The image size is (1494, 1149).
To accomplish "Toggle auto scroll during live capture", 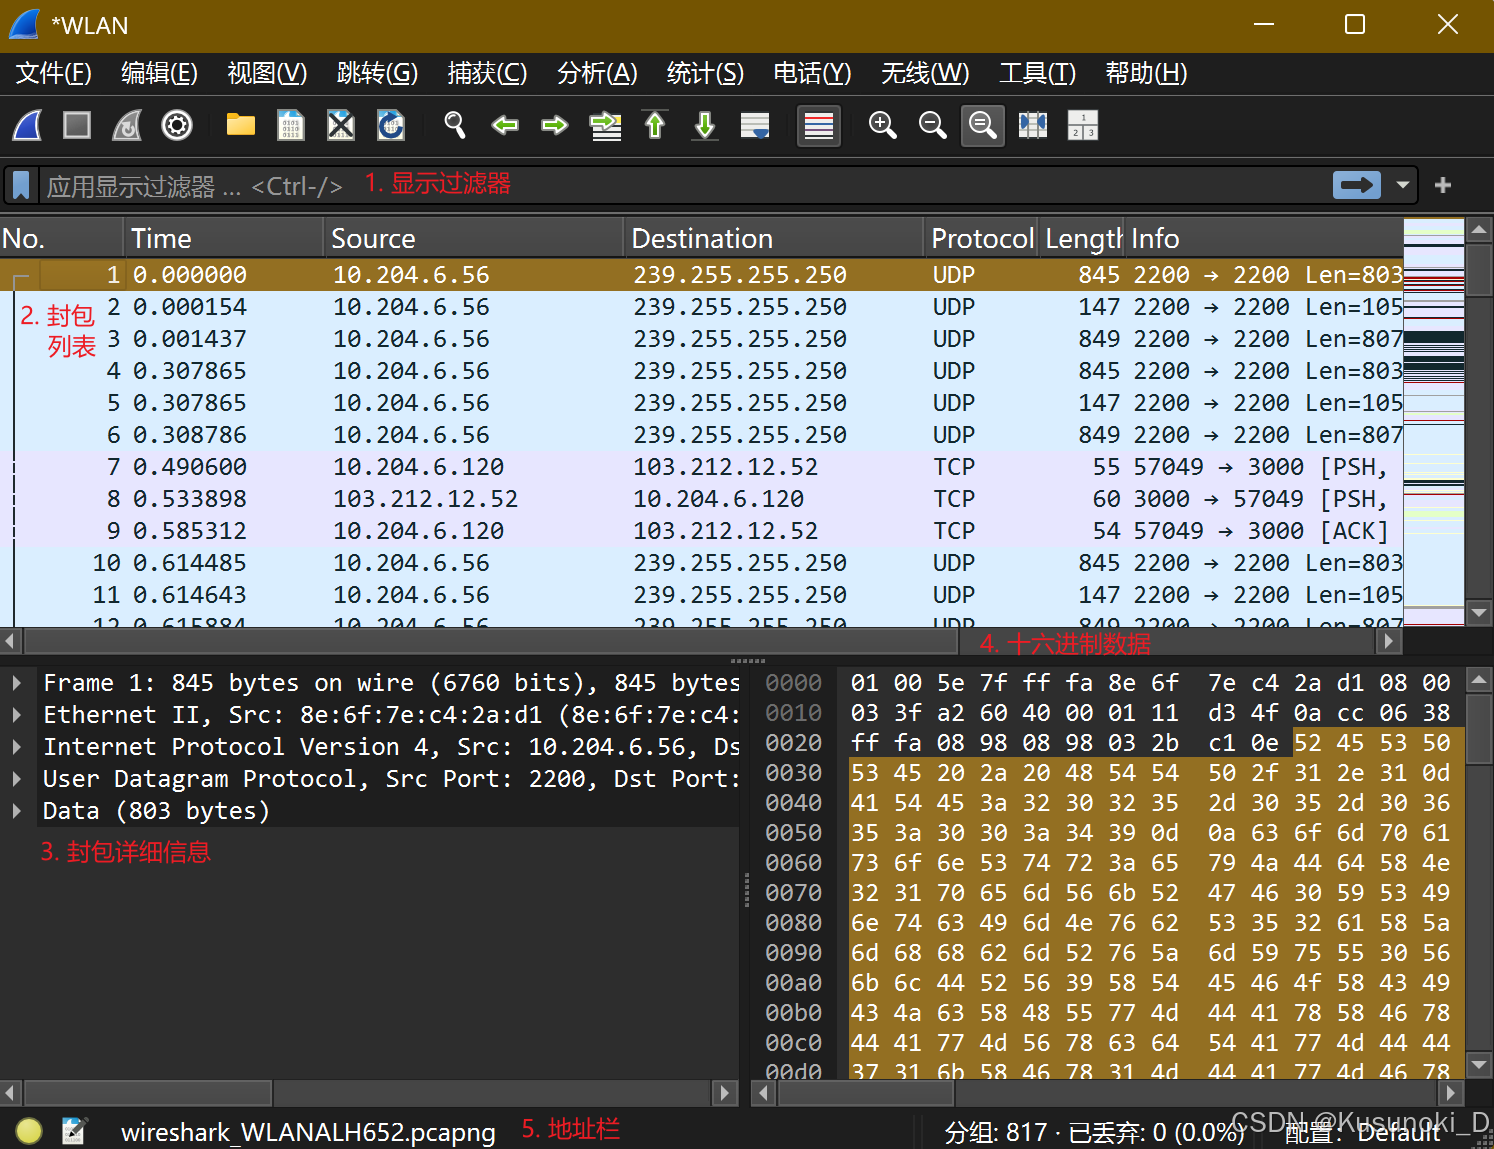I will pyautogui.click(x=755, y=125).
